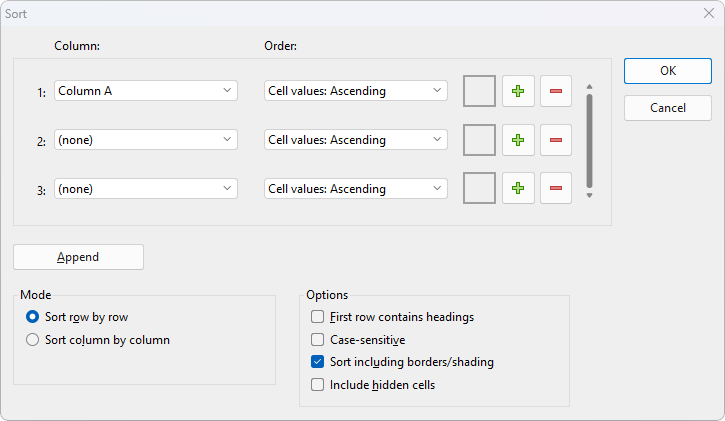Close the Sort dialog with X
The width and height of the screenshot is (725, 421).
coord(709,13)
